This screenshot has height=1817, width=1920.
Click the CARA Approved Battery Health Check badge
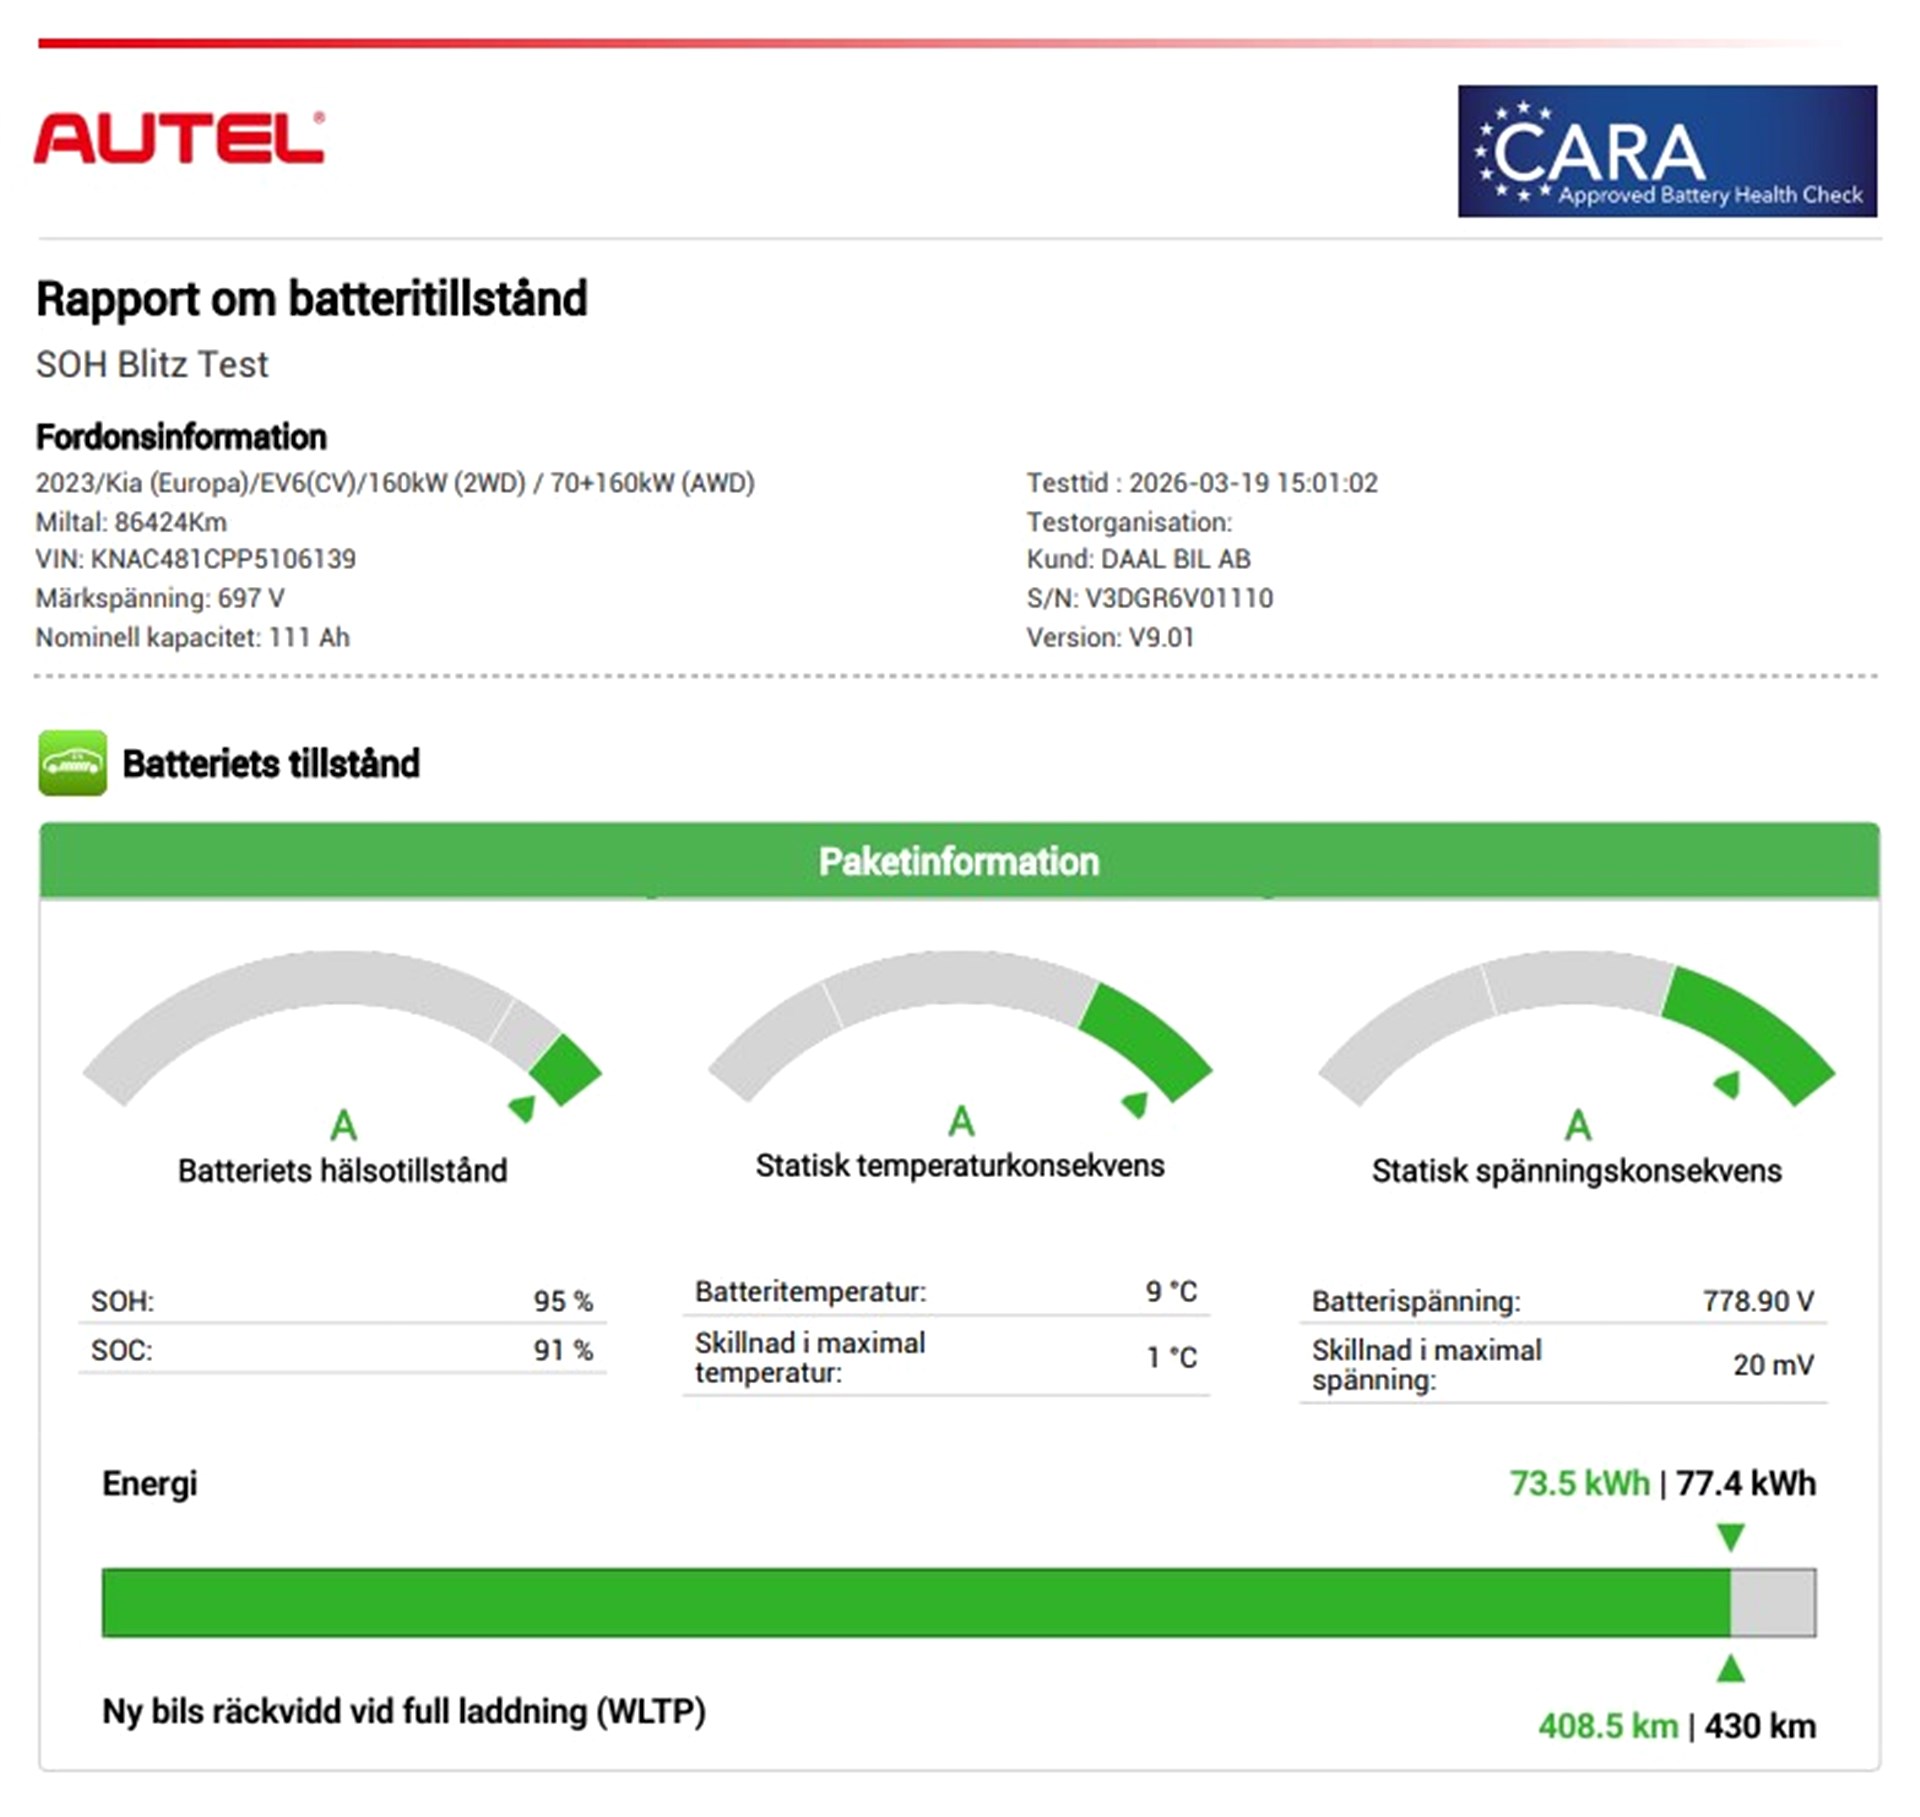[1666, 151]
